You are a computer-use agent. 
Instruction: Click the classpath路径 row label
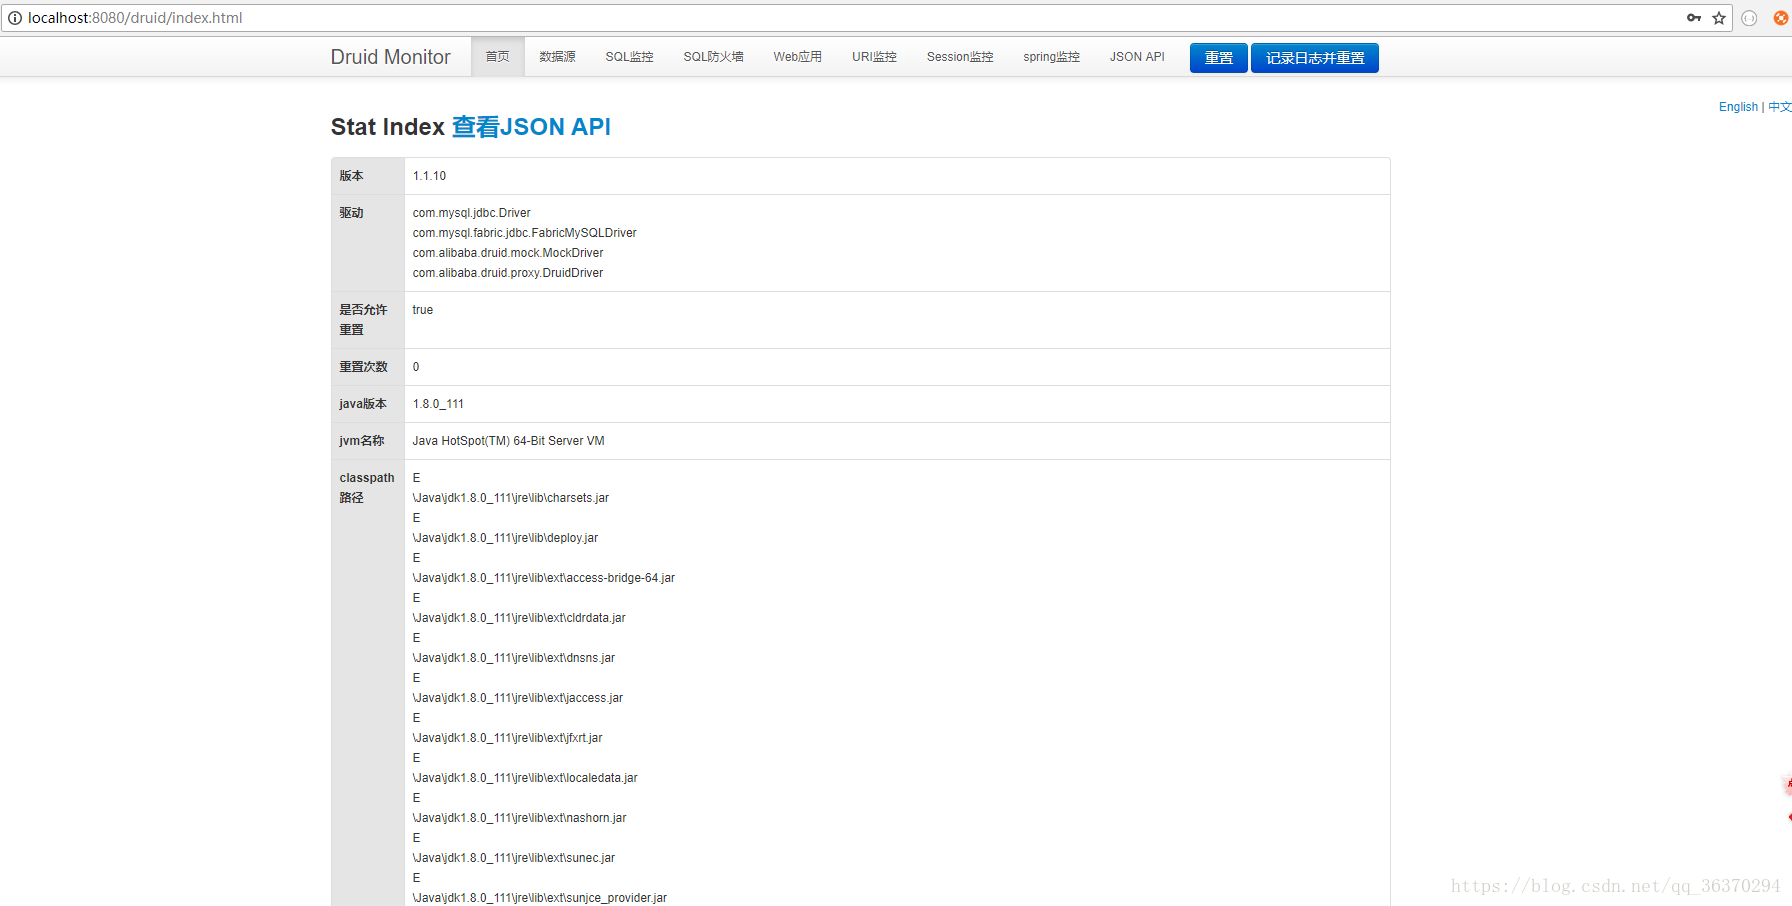point(367,488)
